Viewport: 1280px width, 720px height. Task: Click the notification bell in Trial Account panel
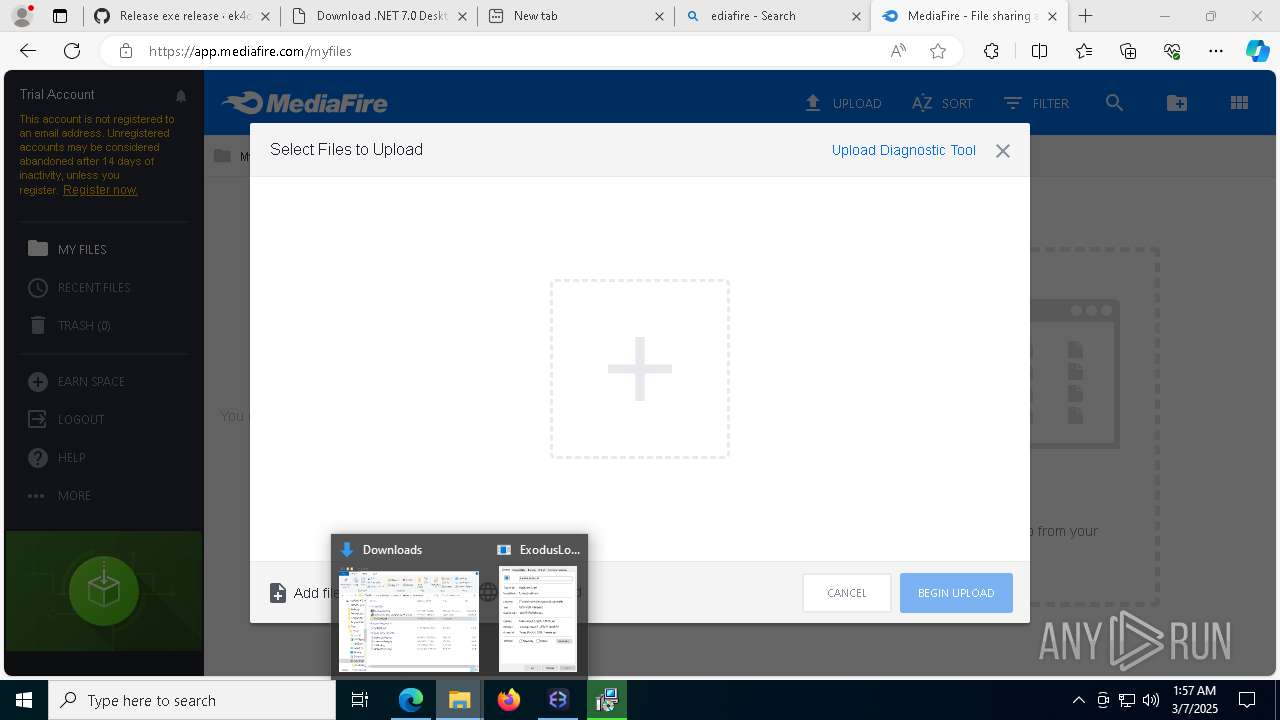click(x=181, y=96)
